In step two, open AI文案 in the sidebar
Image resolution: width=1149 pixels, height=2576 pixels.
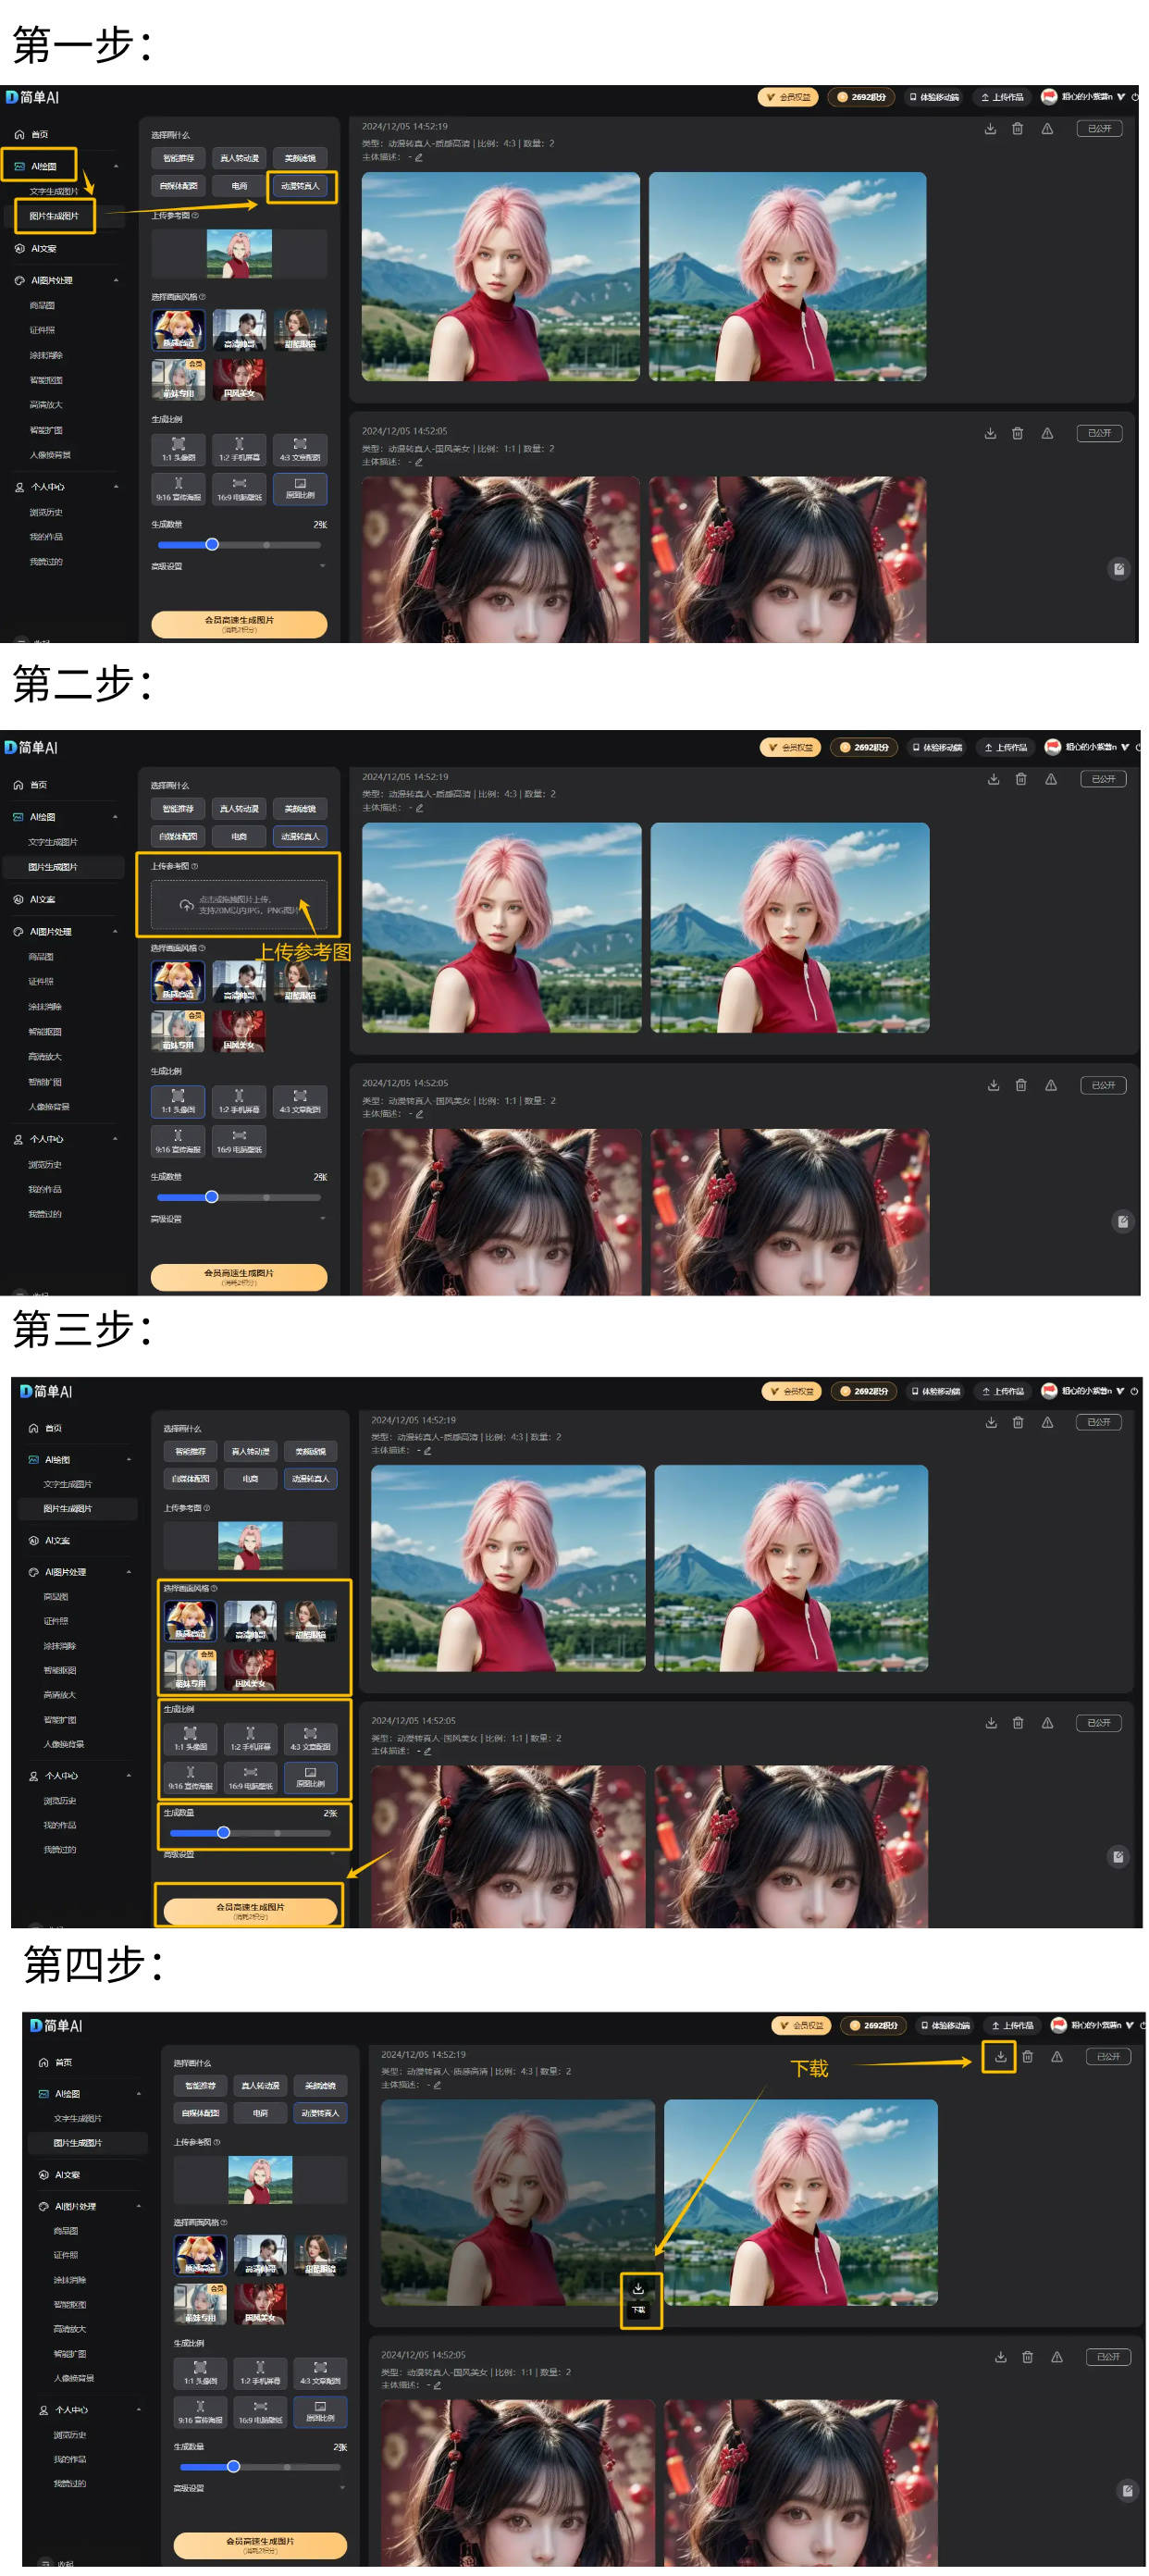click(42, 899)
